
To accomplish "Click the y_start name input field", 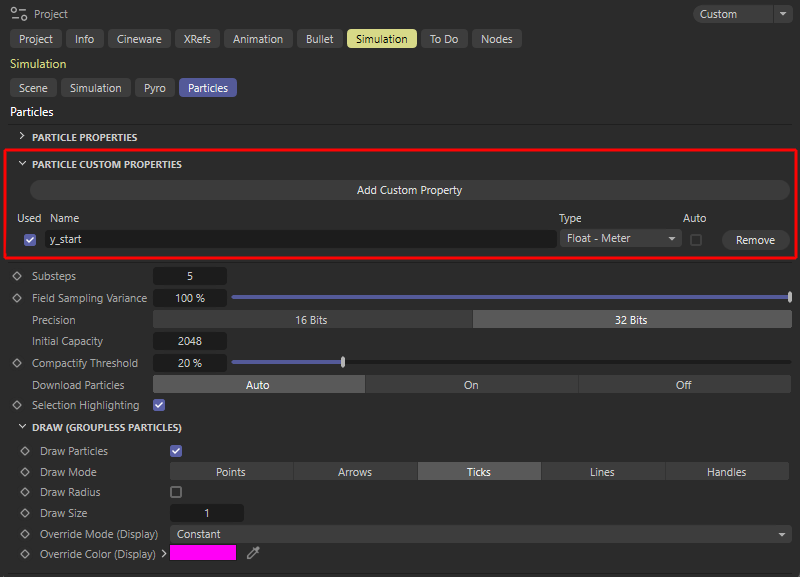I will (x=300, y=239).
